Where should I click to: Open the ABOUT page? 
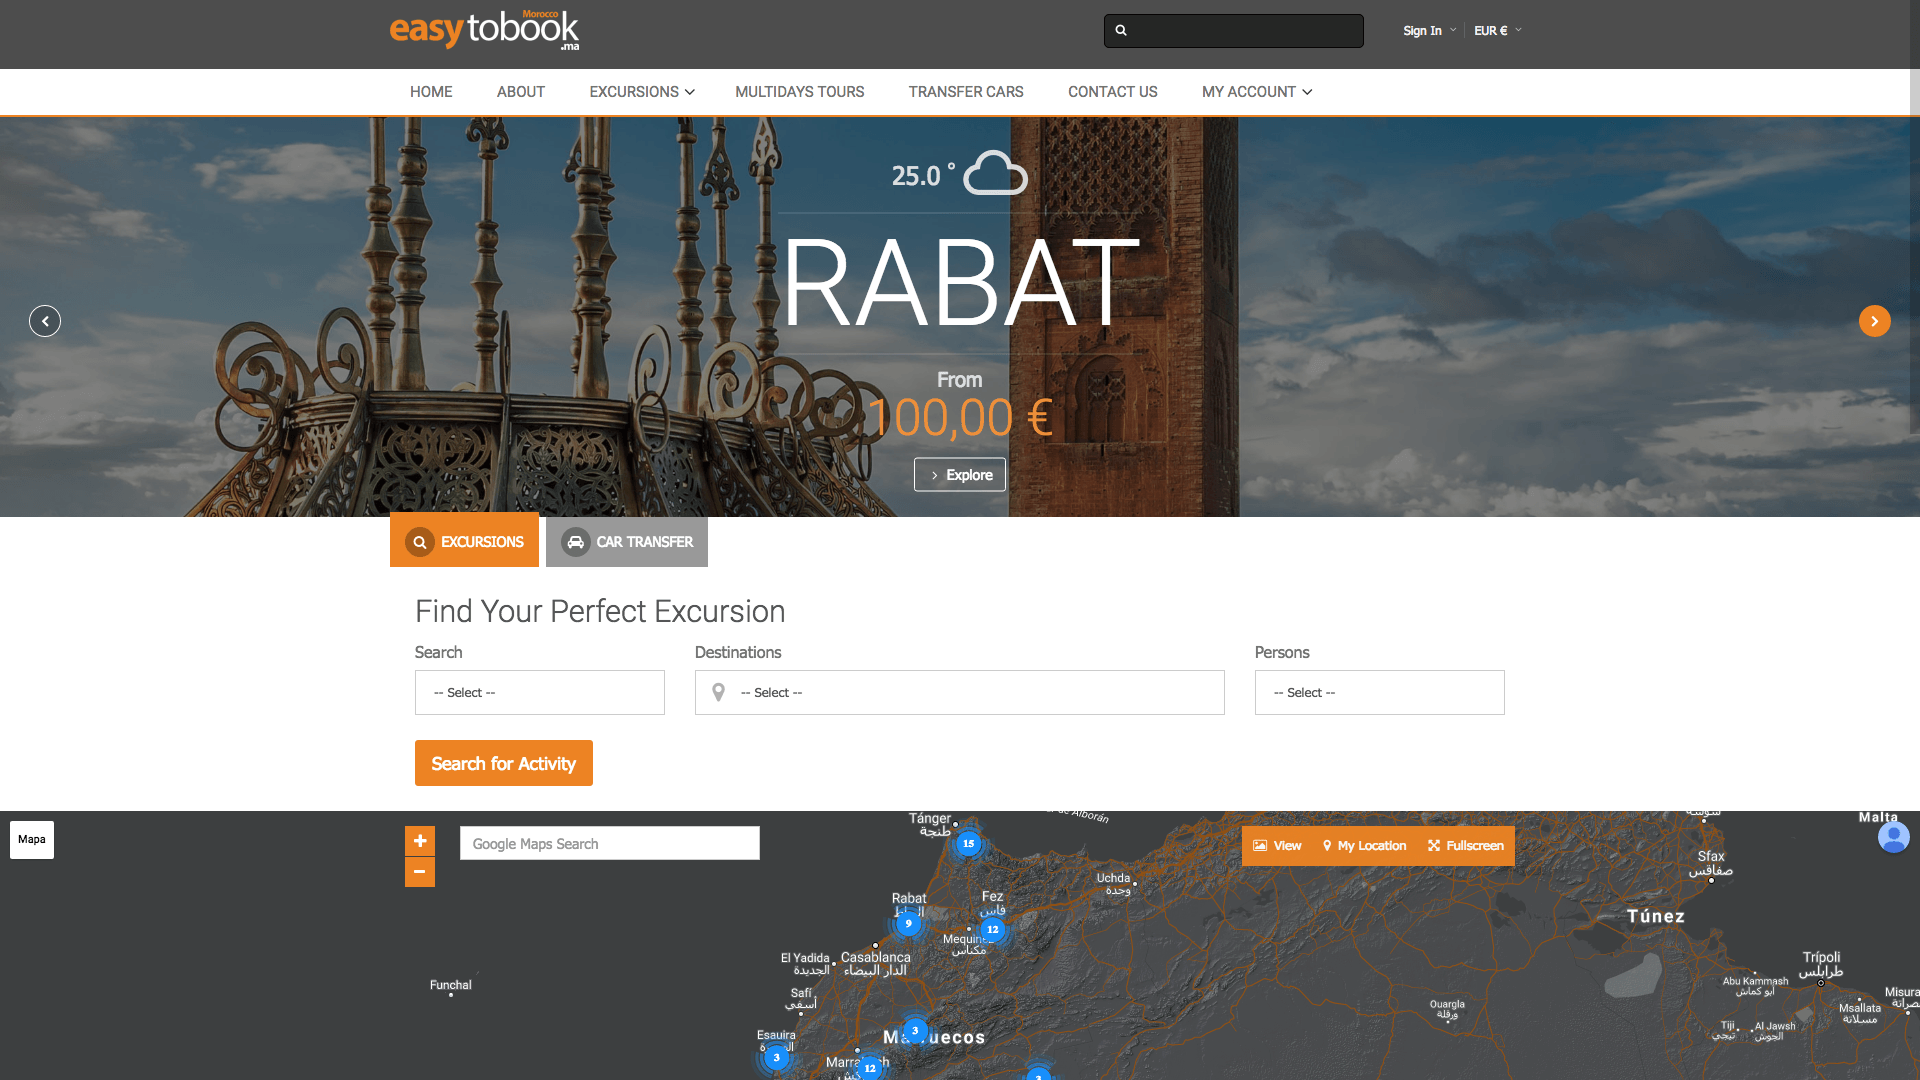point(521,92)
